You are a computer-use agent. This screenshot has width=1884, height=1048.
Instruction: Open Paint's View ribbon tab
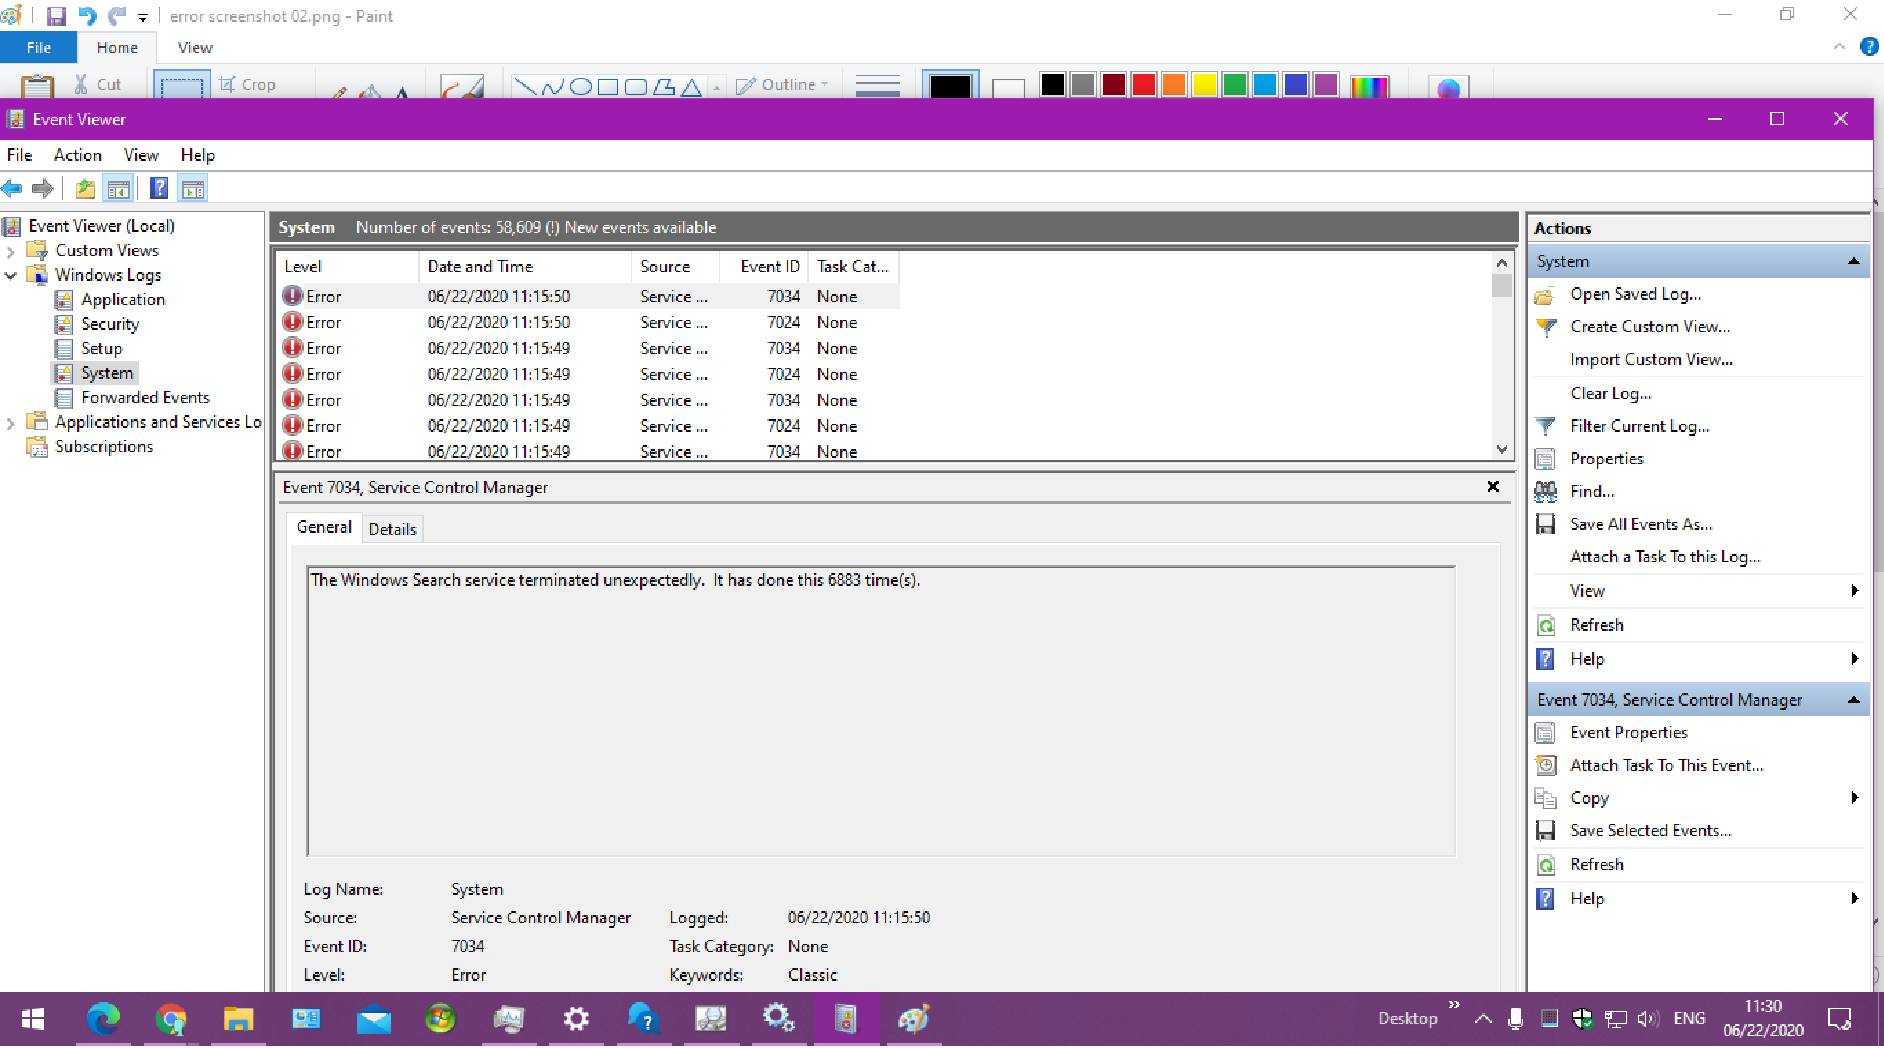click(x=195, y=48)
